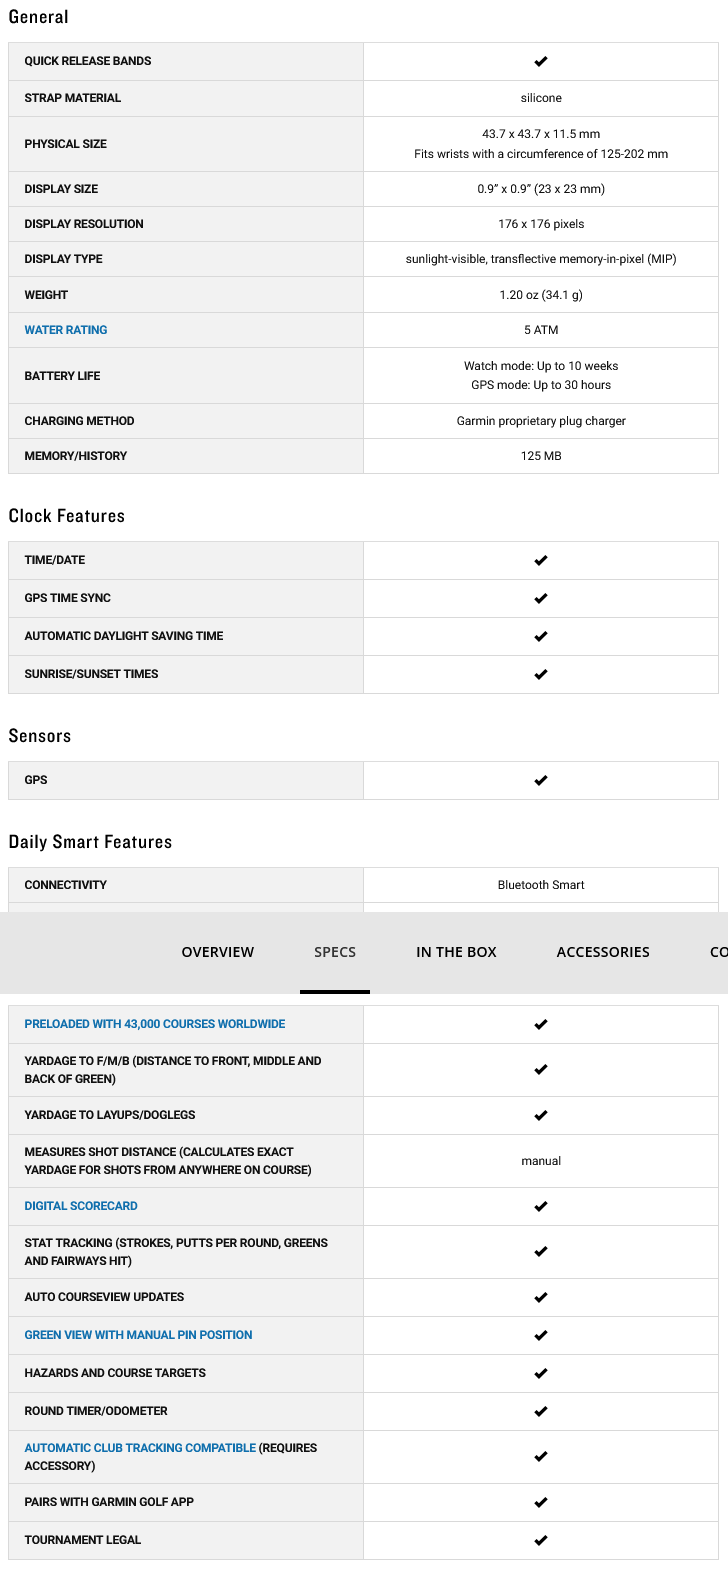
Task: Click the Bluetooth Smart connectivity value
Action: click(x=541, y=885)
